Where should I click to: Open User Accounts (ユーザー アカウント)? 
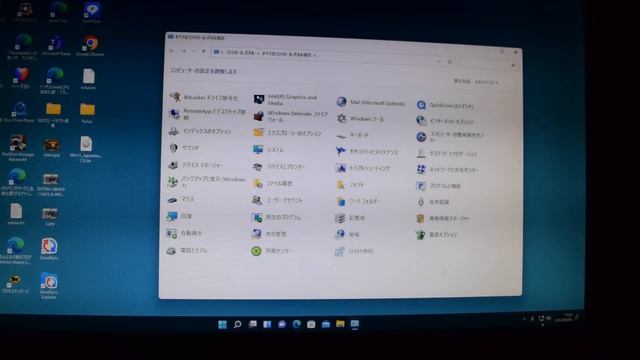tap(278, 200)
